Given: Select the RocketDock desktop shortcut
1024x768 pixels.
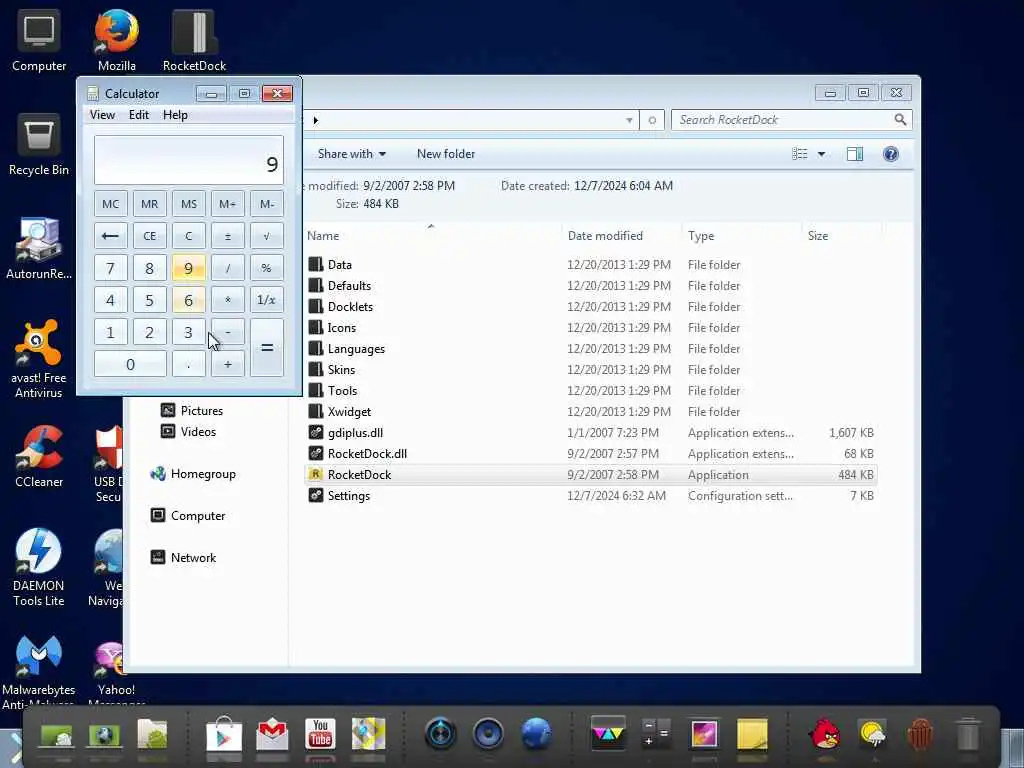Looking at the screenshot, I should tap(195, 39).
